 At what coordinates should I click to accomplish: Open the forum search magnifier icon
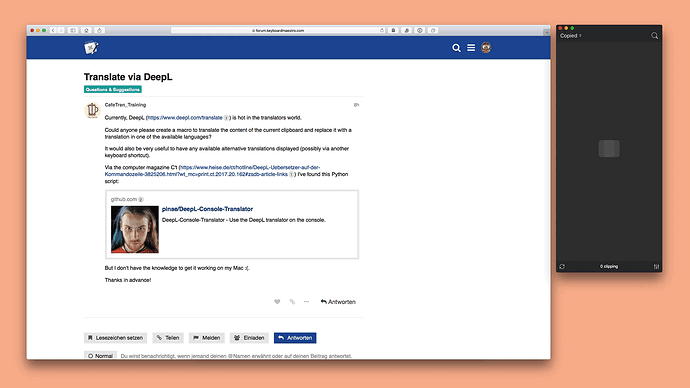click(x=456, y=48)
